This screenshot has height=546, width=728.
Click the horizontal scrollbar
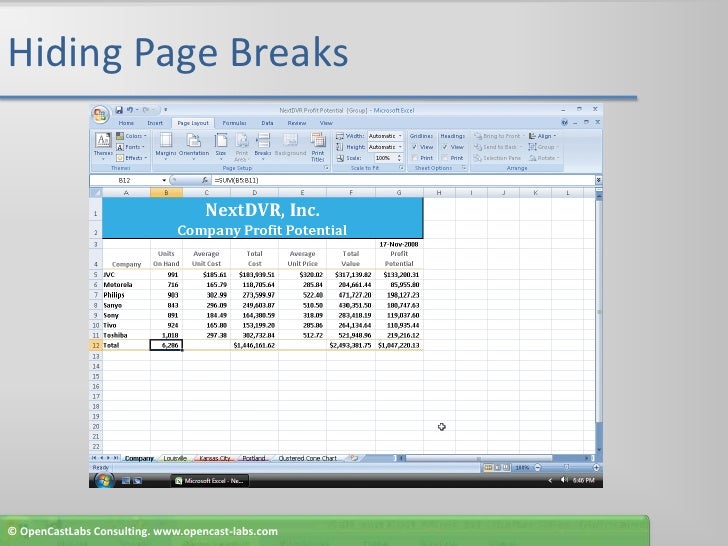[x=479, y=458]
